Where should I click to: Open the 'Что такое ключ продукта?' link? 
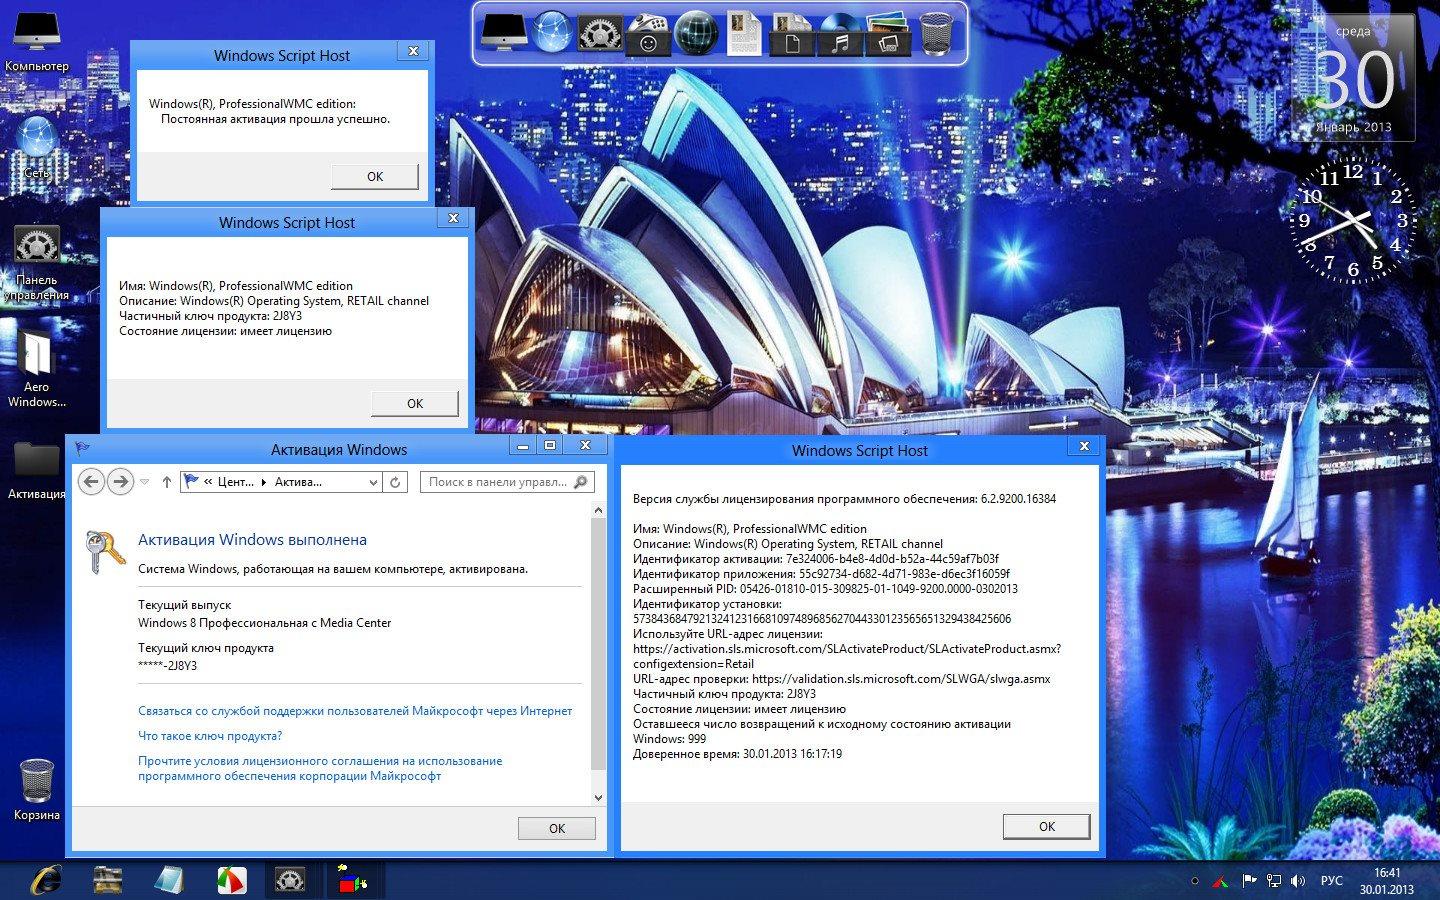(210, 736)
